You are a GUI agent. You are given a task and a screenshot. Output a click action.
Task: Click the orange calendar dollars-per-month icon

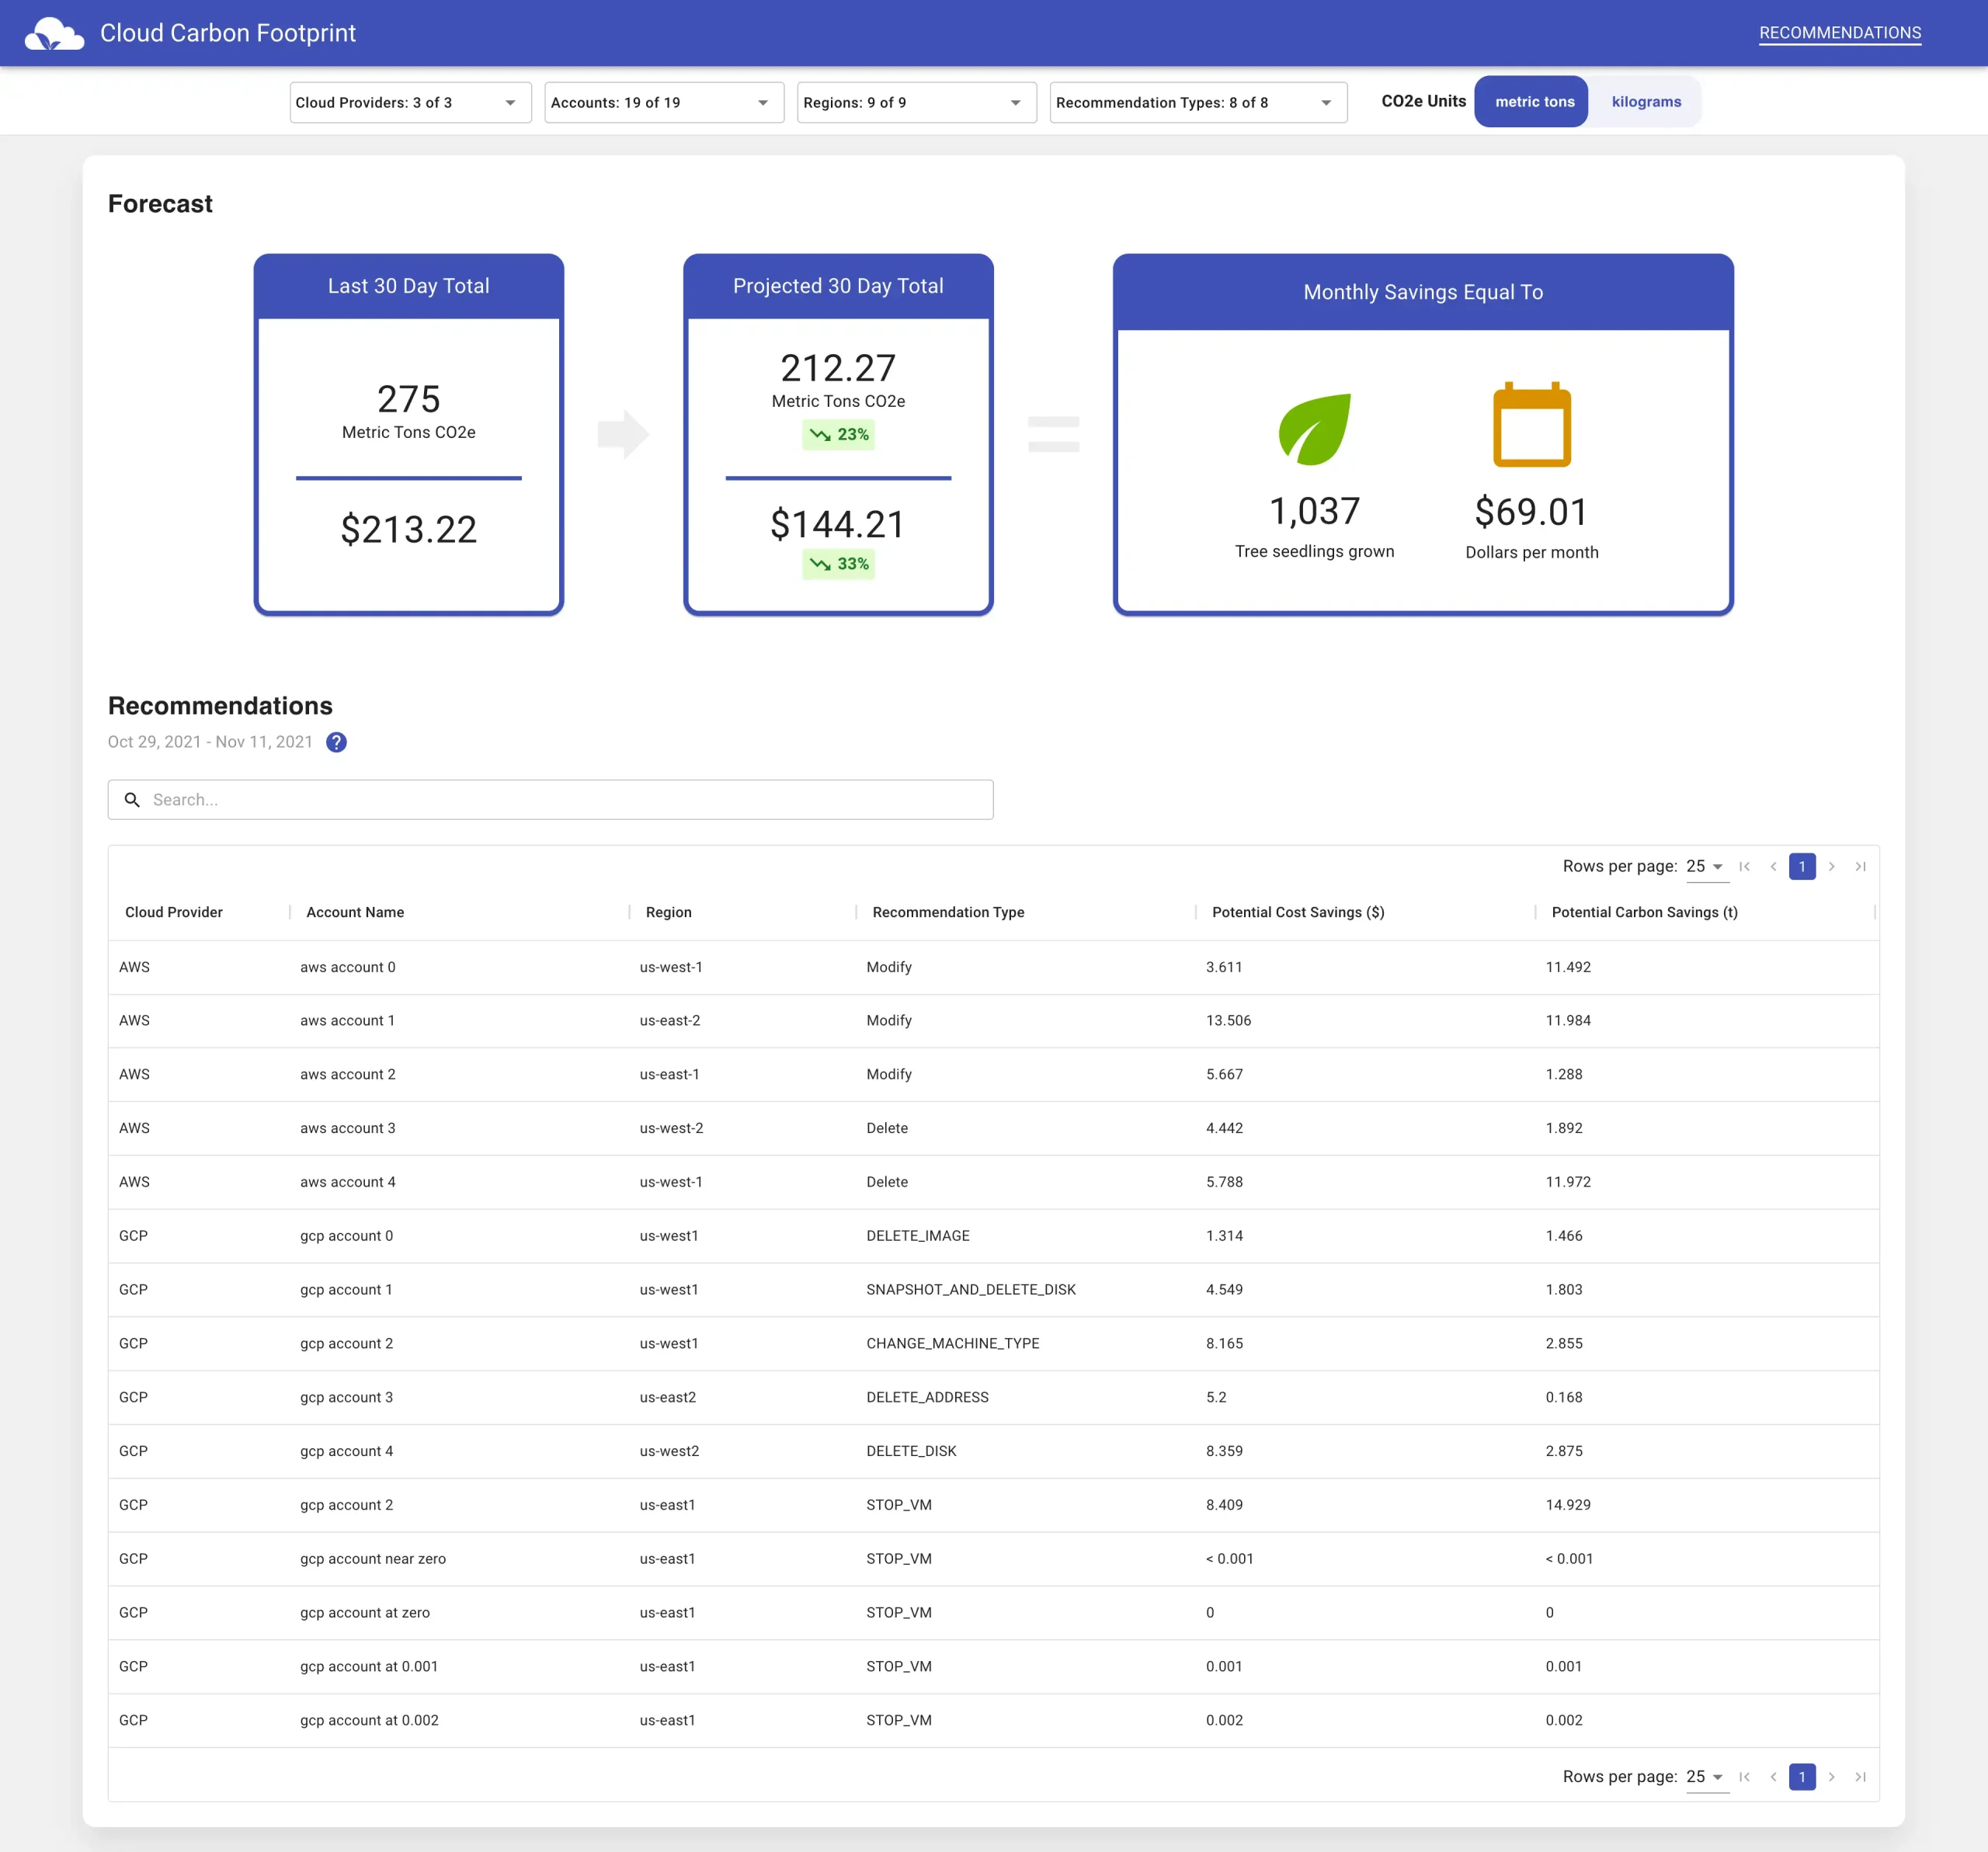[x=1531, y=425]
